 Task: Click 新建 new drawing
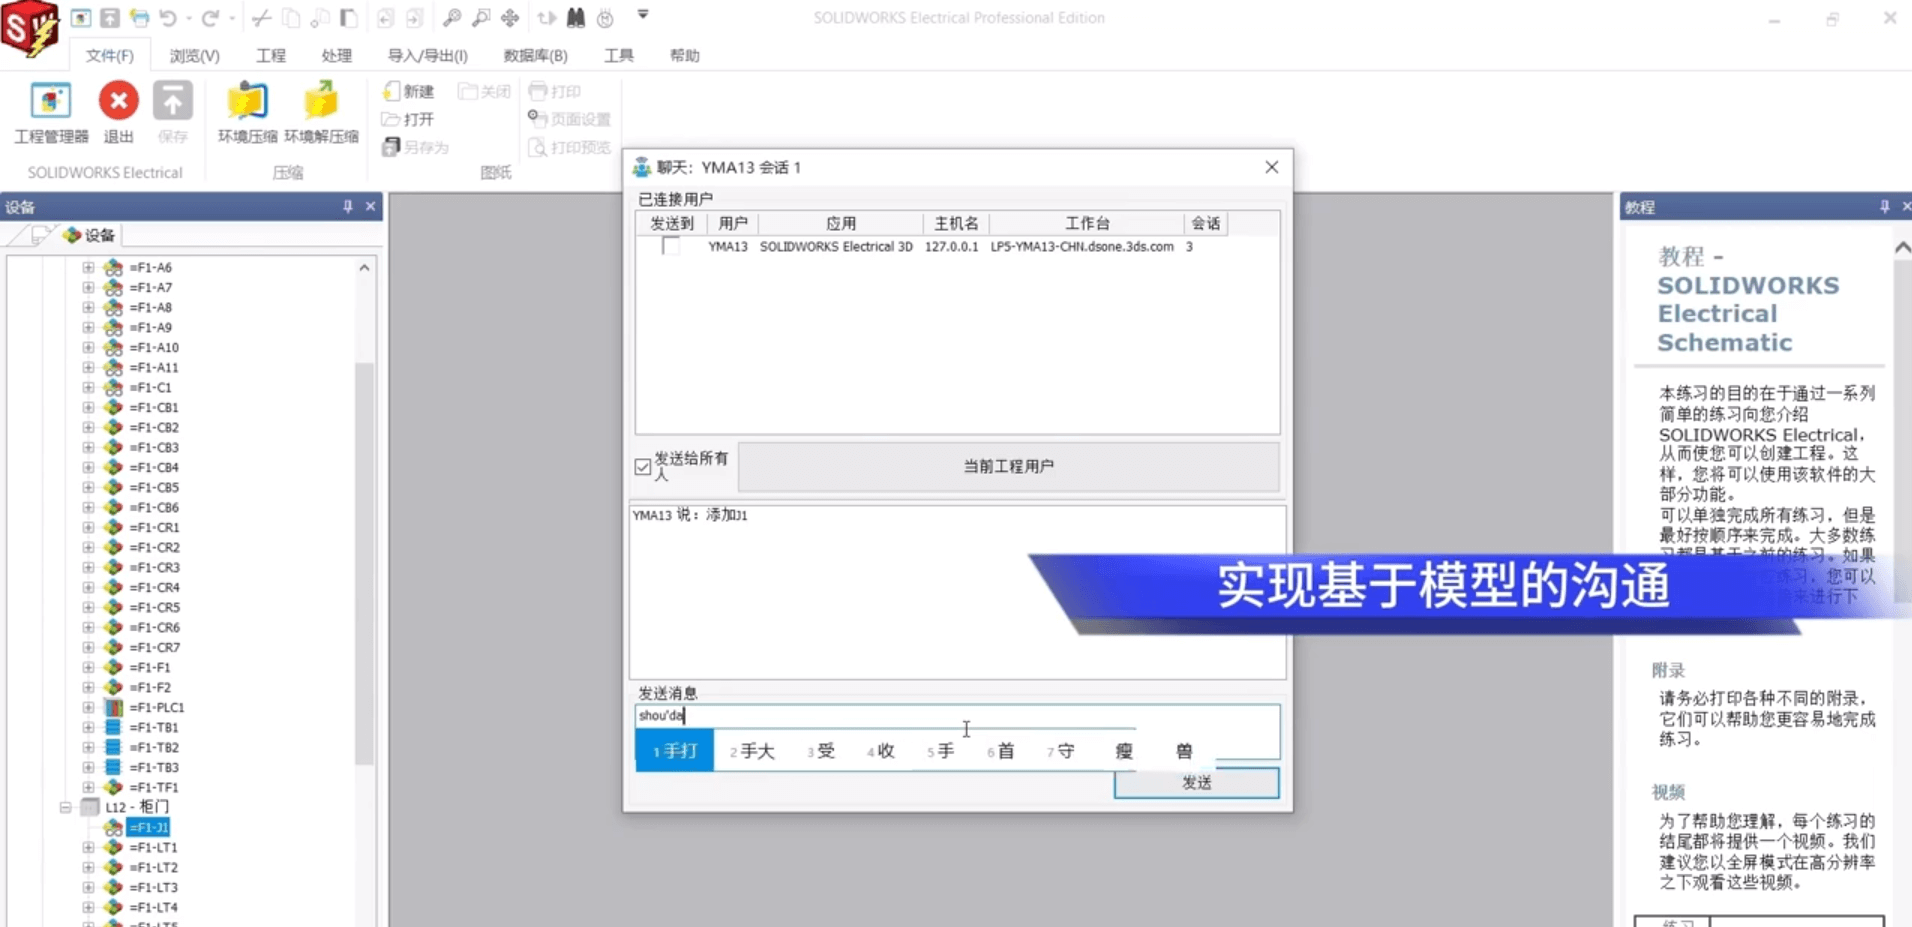click(408, 91)
